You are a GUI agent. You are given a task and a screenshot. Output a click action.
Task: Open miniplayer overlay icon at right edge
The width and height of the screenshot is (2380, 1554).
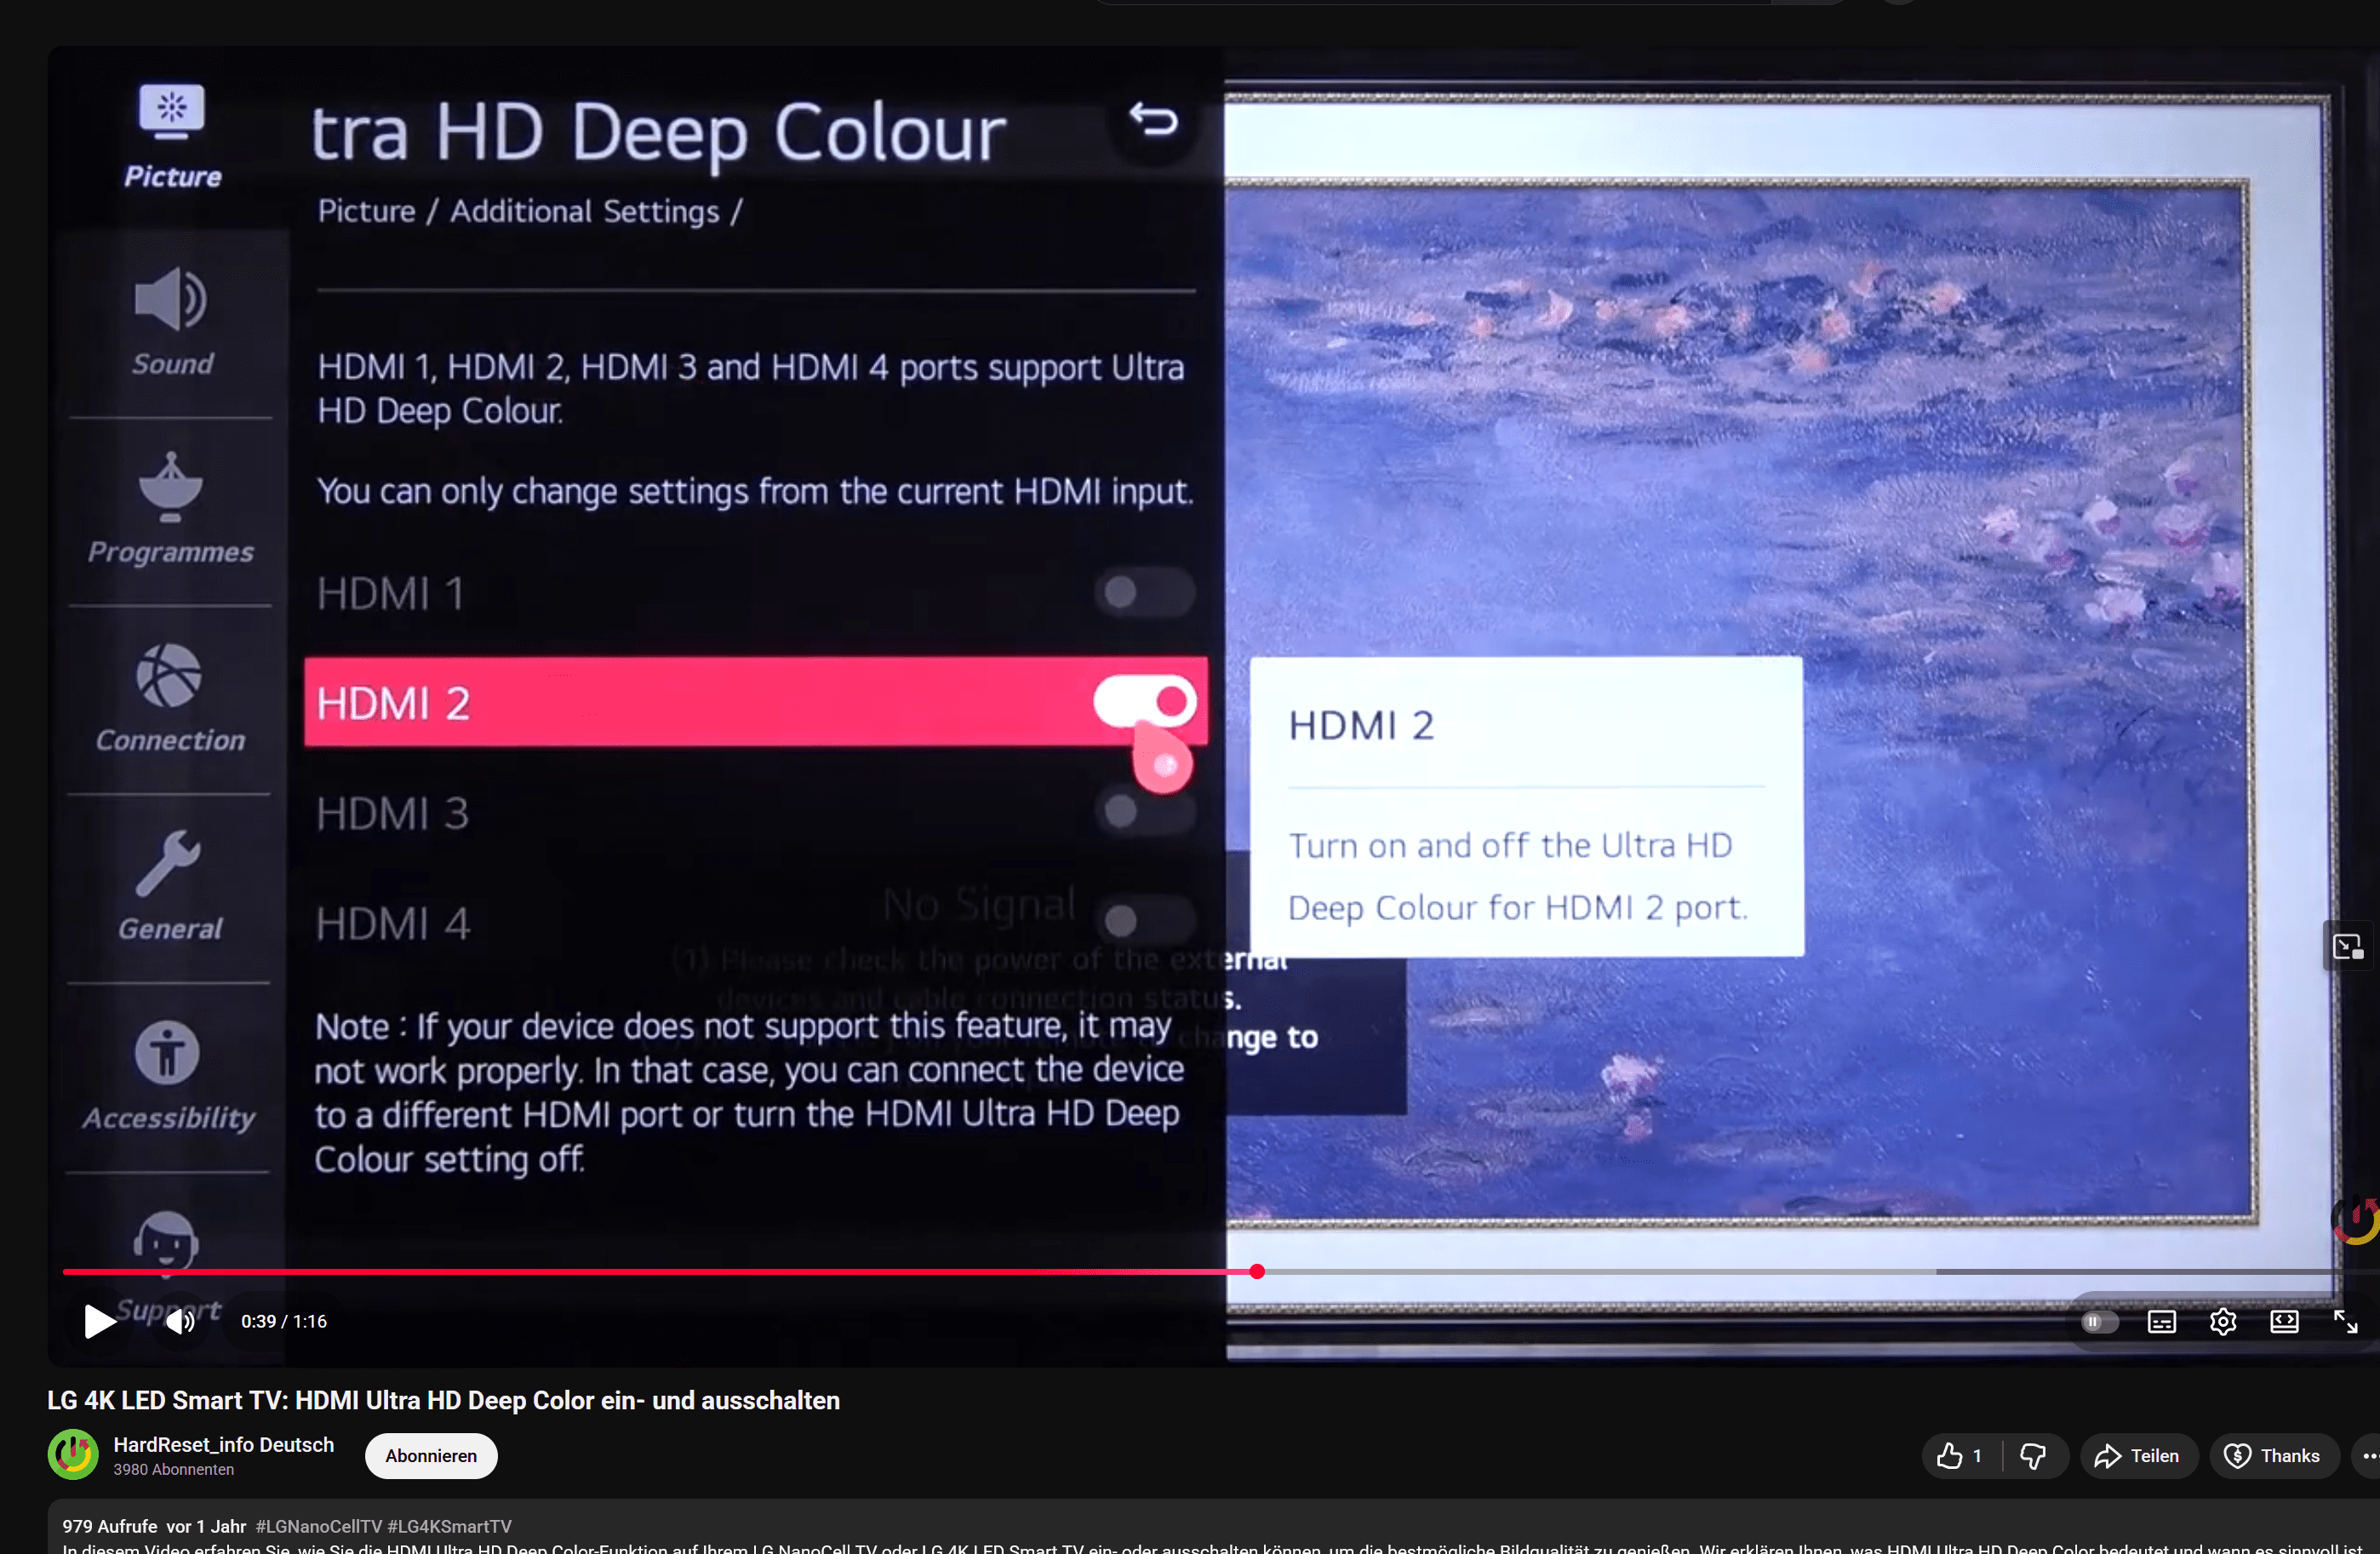tap(2347, 946)
